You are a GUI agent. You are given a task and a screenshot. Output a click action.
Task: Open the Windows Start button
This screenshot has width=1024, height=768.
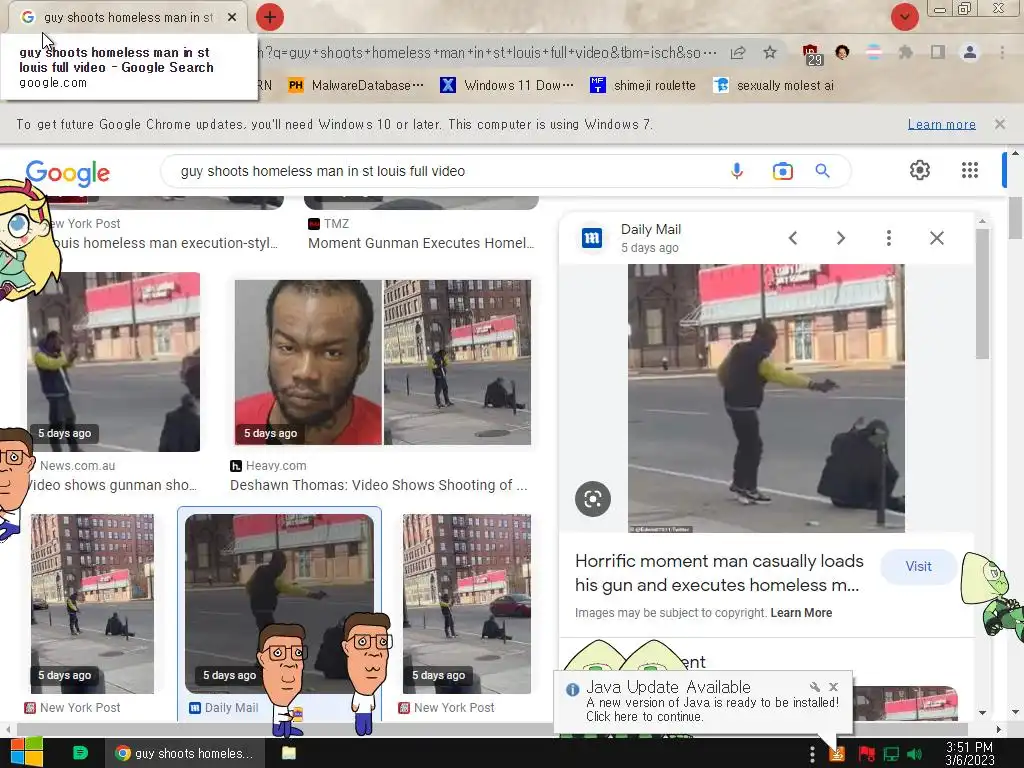tap(26, 752)
